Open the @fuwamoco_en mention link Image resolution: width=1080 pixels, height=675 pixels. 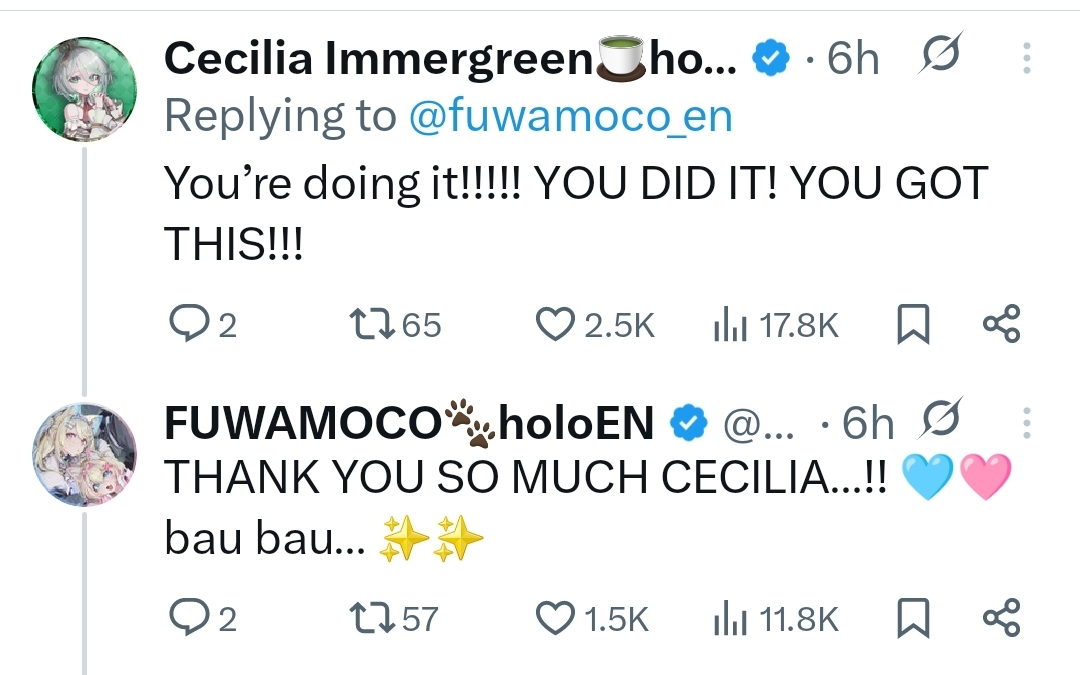point(570,117)
